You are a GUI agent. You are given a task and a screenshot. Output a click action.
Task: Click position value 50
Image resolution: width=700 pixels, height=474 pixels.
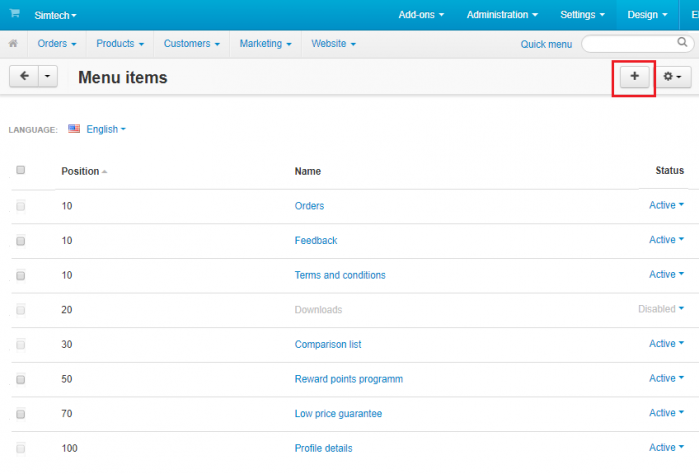(67, 379)
